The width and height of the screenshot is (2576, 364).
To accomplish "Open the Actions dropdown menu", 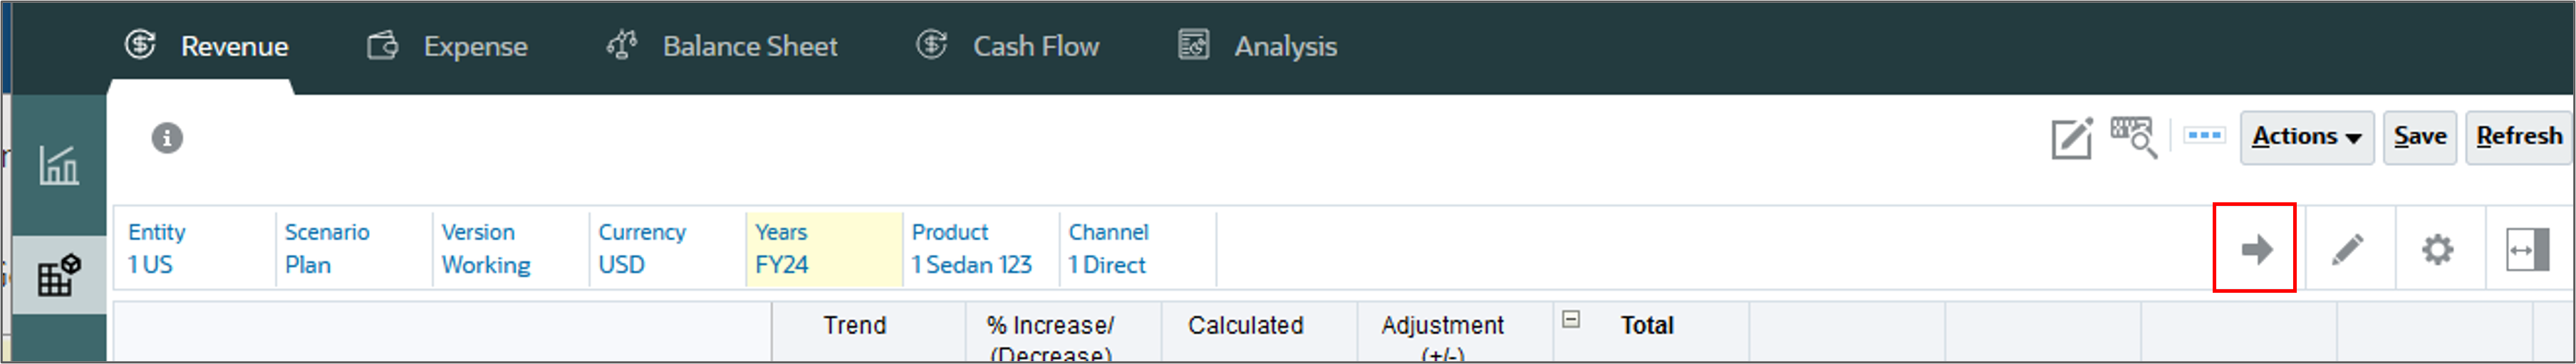I will [2306, 137].
